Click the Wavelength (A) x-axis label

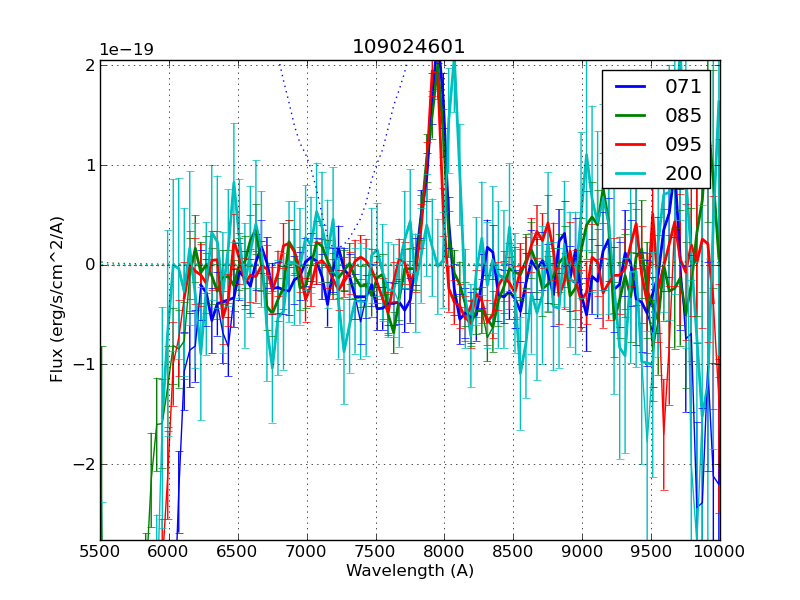(410, 571)
